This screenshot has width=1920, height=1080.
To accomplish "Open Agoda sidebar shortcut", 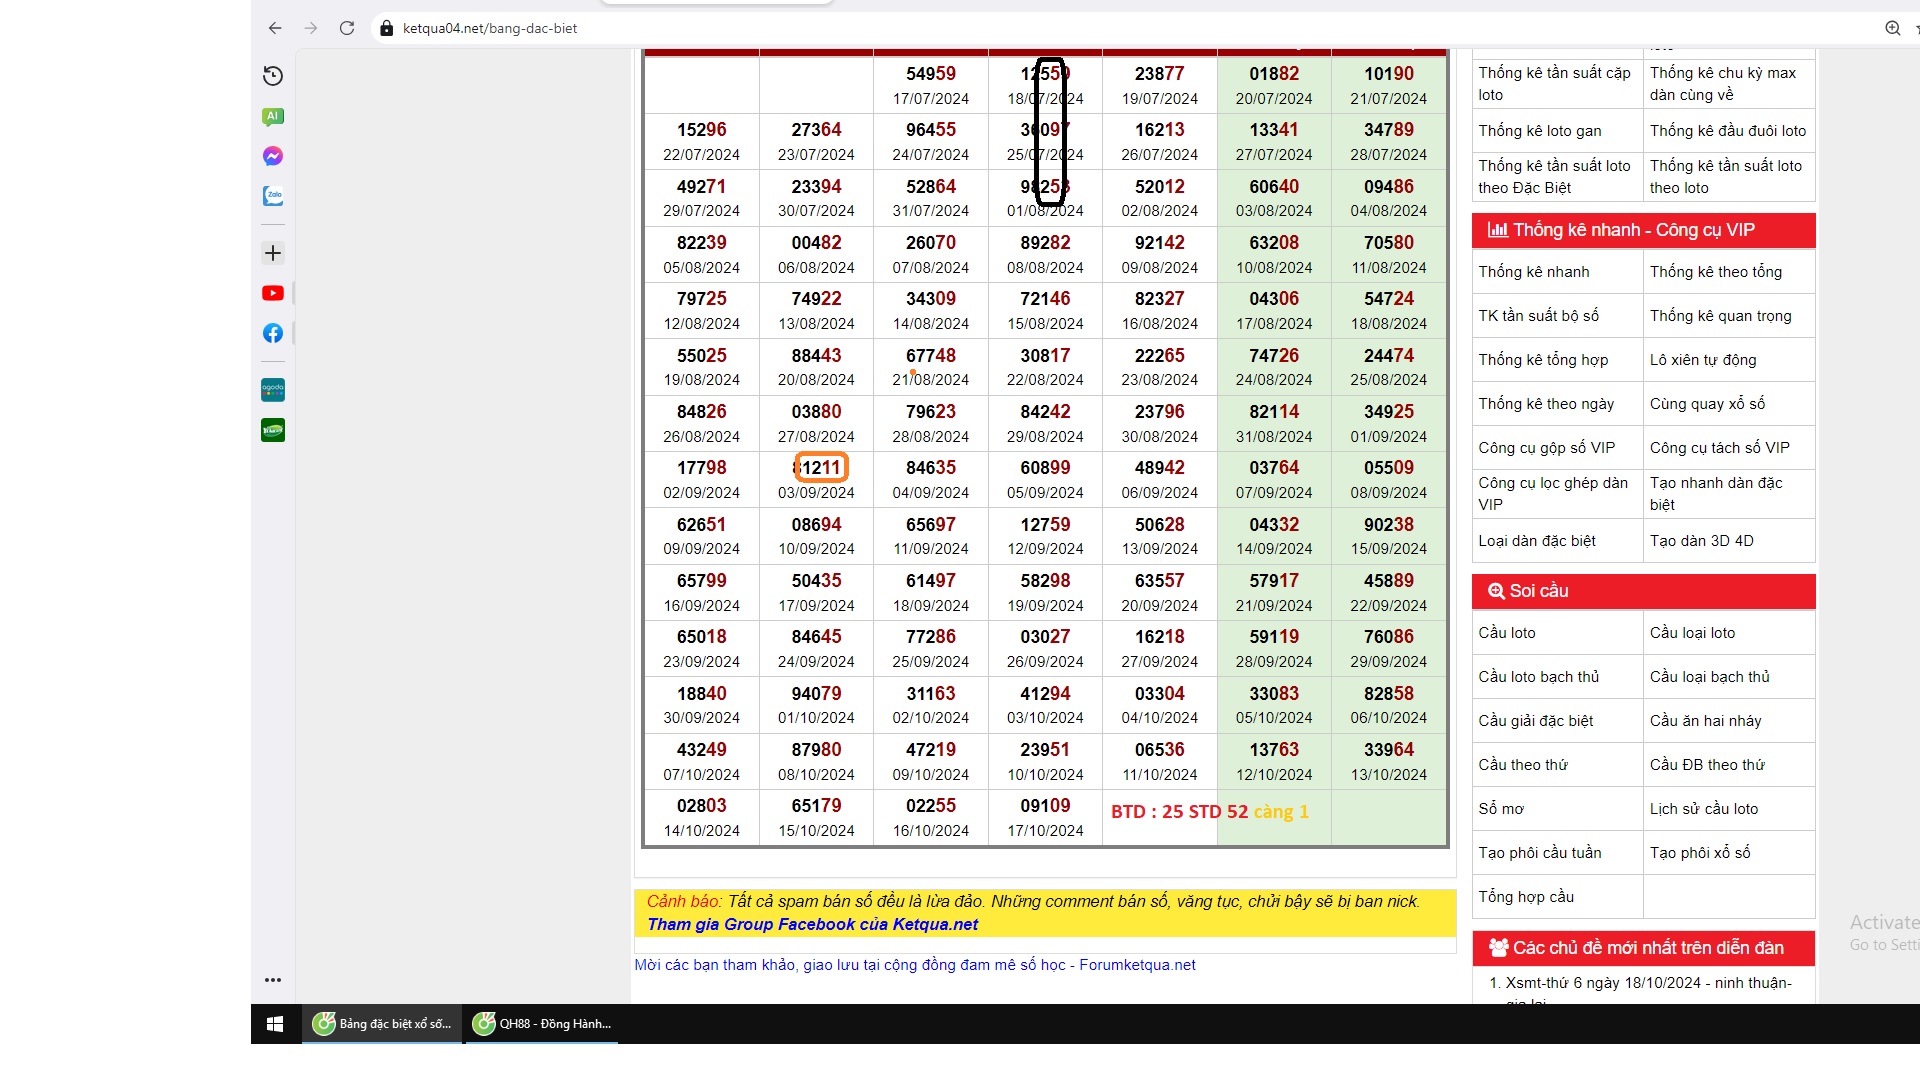I will (273, 390).
